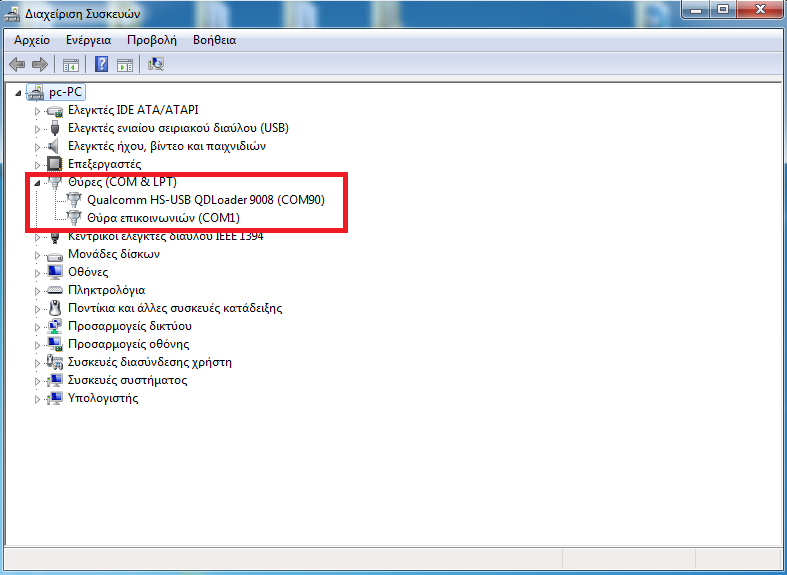Select Πληκτρολόγια label
Image resolution: width=787 pixels, height=575 pixels.
click(106, 290)
